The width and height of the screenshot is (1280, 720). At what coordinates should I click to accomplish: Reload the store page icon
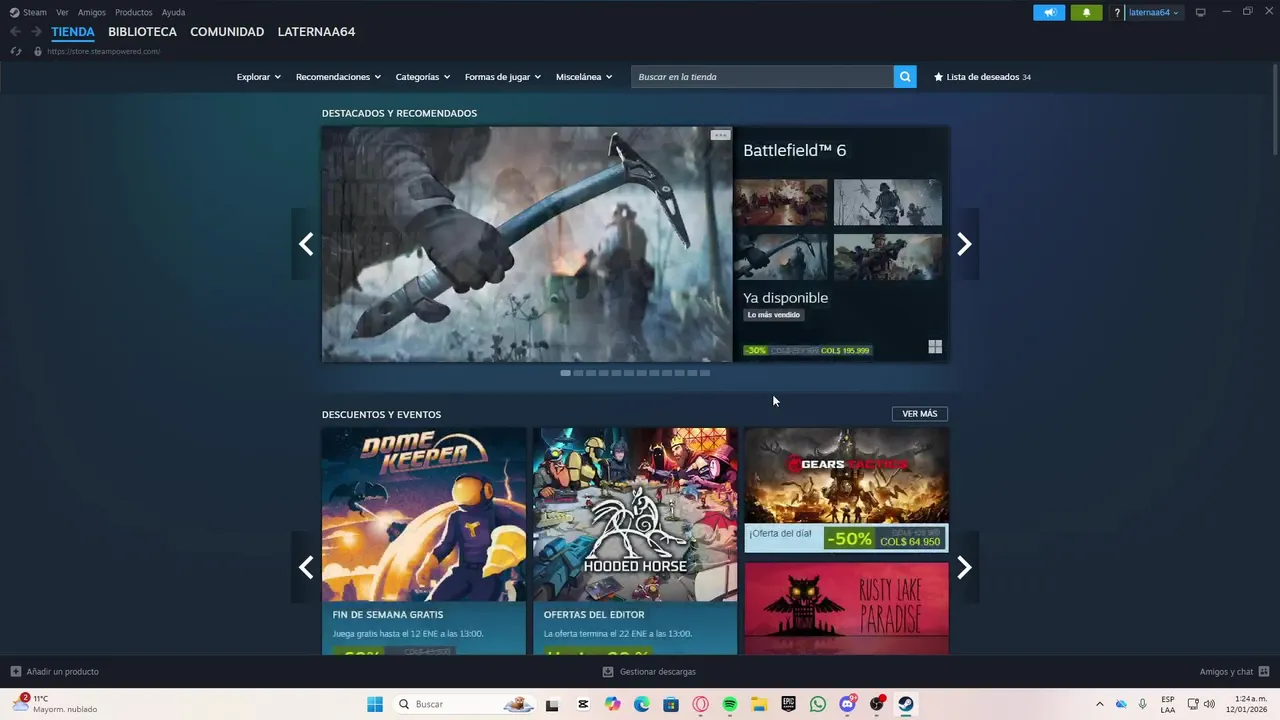pos(15,51)
